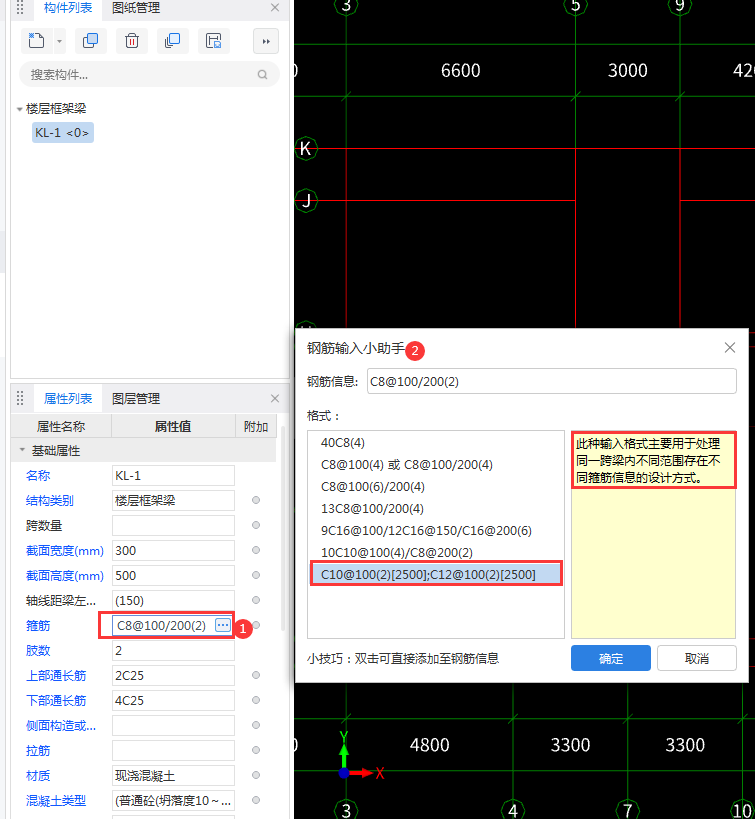Image resolution: width=755 pixels, height=819 pixels.
Task: Click the 结构类别 value 楼层框架梁
Action: tap(173, 501)
